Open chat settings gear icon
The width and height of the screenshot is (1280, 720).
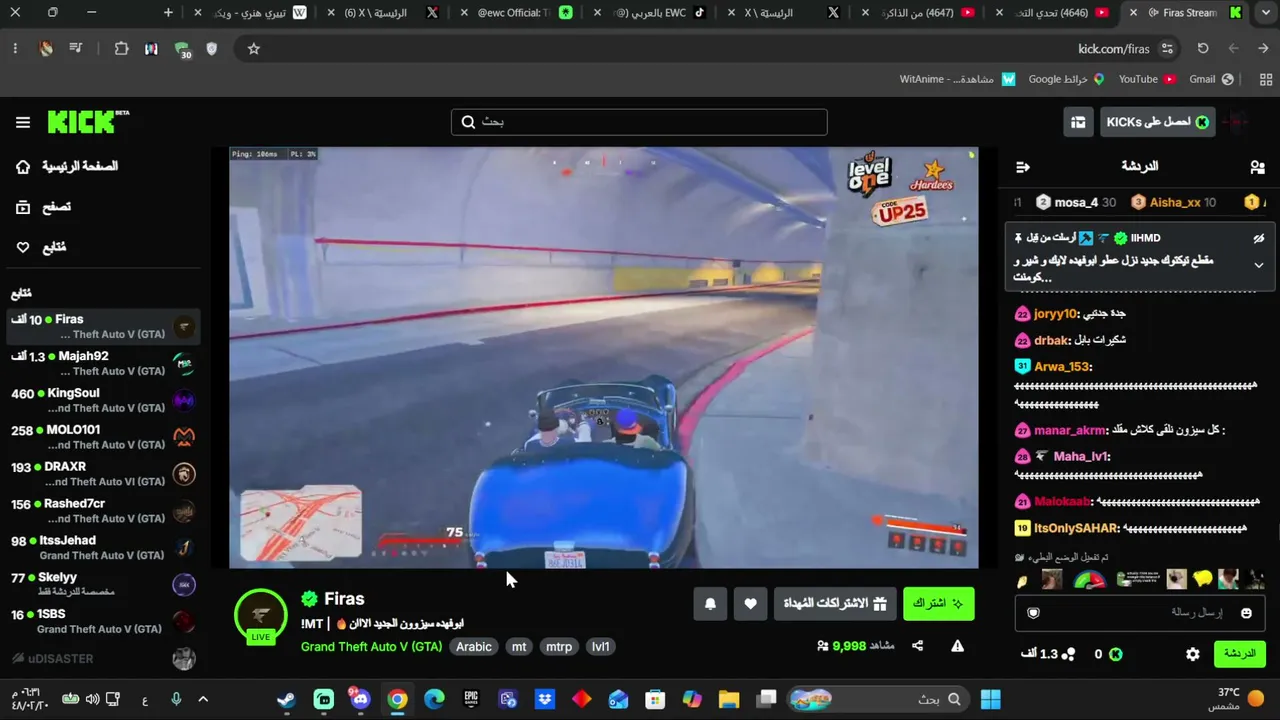pyautogui.click(x=1193, y=654)
